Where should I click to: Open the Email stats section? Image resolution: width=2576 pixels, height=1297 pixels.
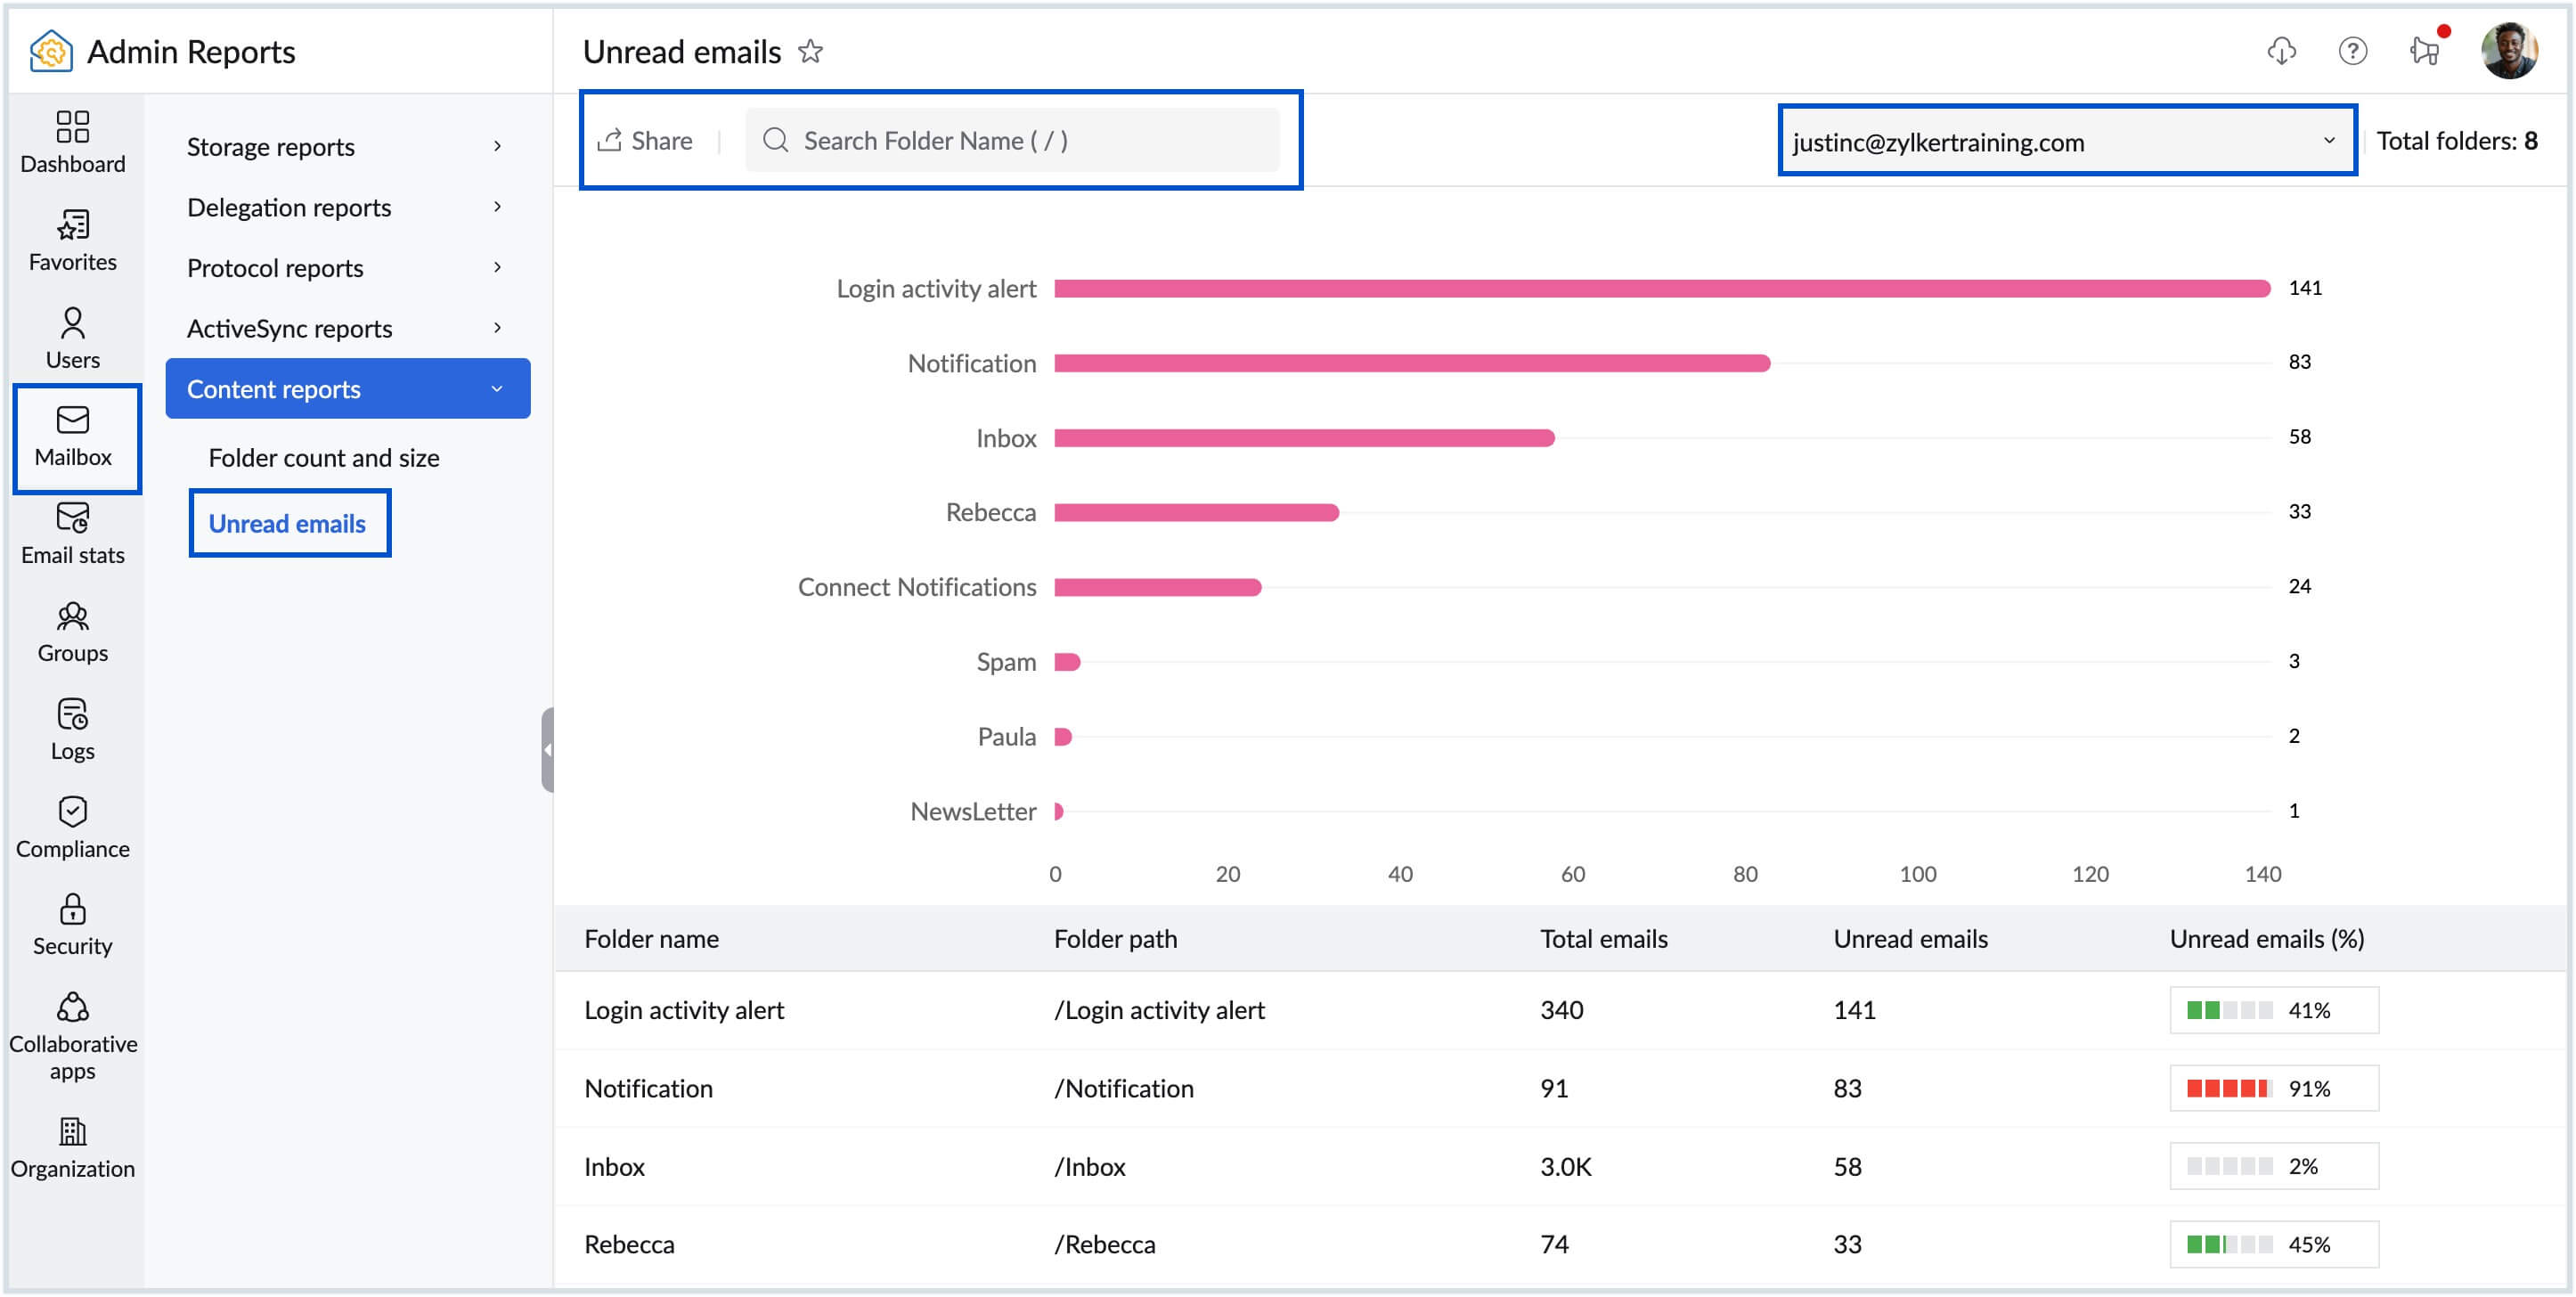tap(72, 534)
